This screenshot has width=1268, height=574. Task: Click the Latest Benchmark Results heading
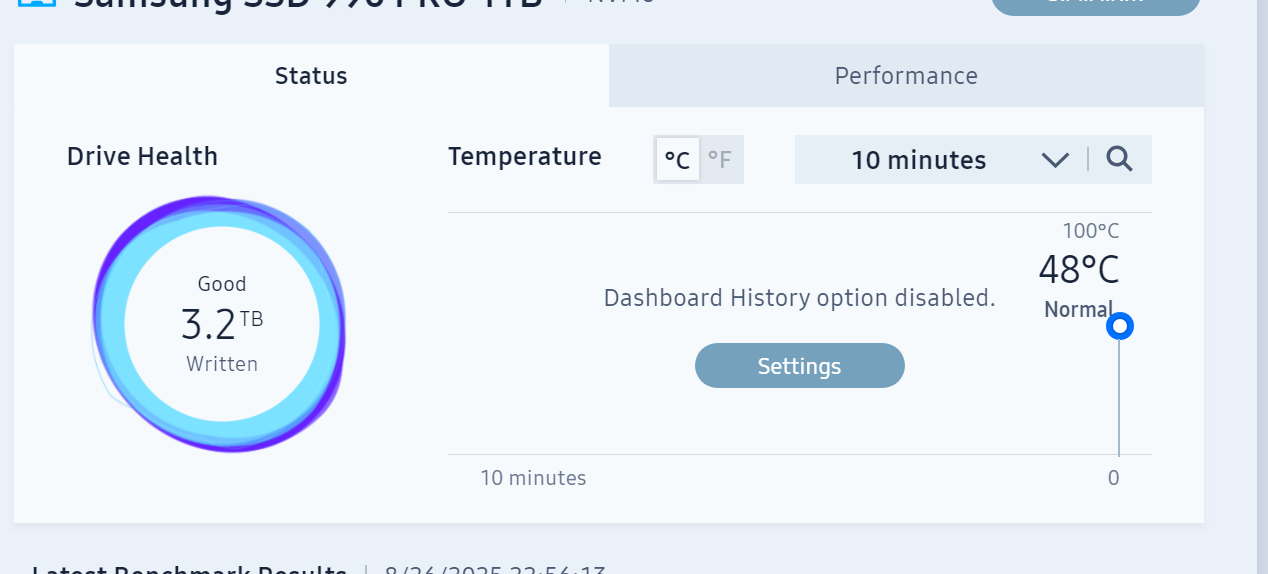[189, 570]
